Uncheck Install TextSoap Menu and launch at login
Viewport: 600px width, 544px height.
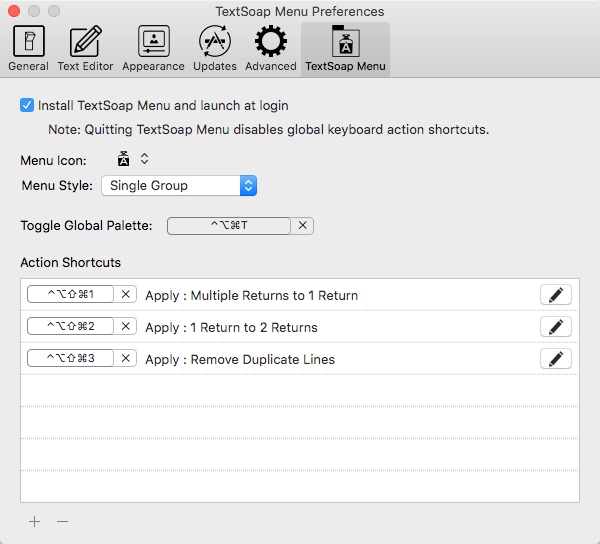[27, 105]
